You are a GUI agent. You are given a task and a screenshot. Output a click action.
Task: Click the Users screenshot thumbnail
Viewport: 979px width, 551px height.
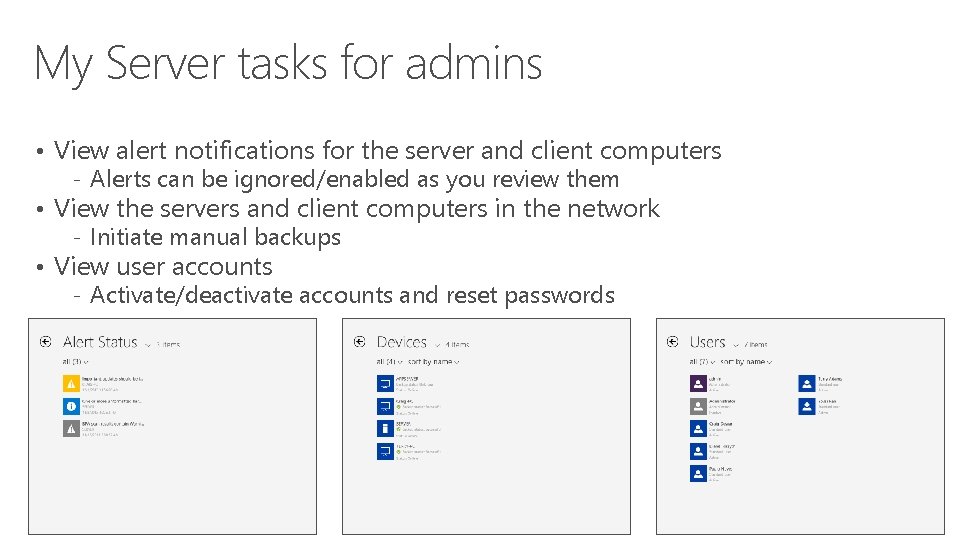pos(800,426)
